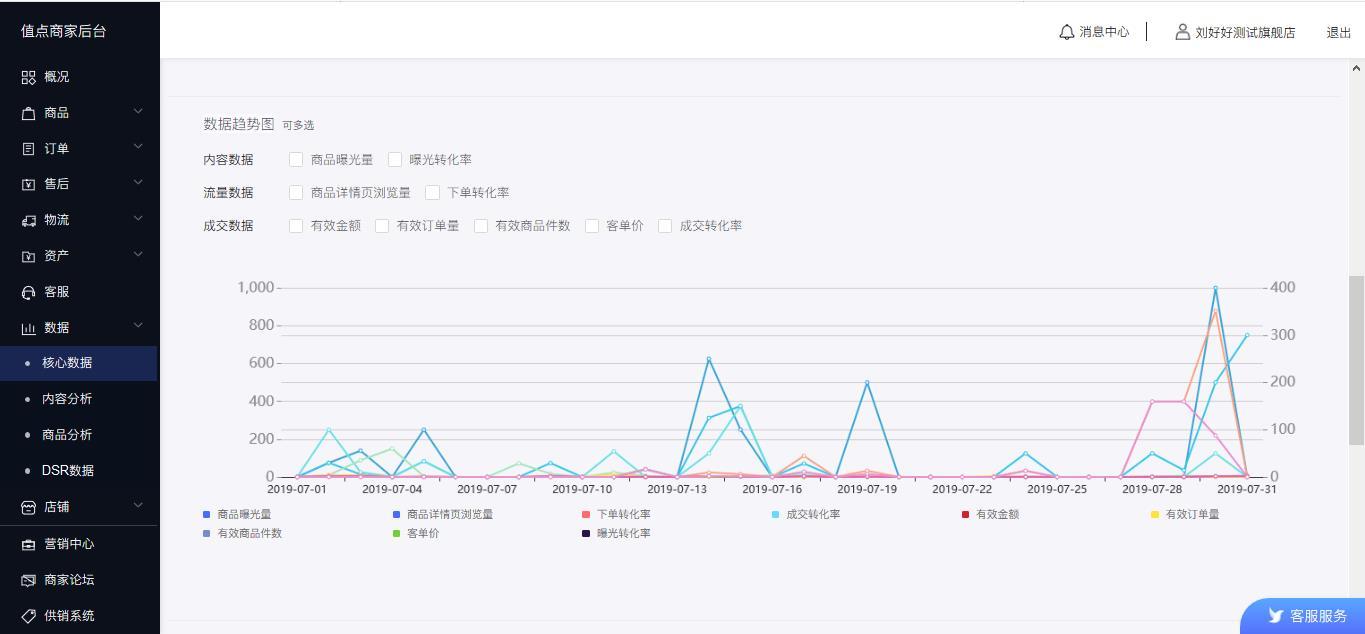Click the 消息中心 bell icon

click(x=1066, y=32)
